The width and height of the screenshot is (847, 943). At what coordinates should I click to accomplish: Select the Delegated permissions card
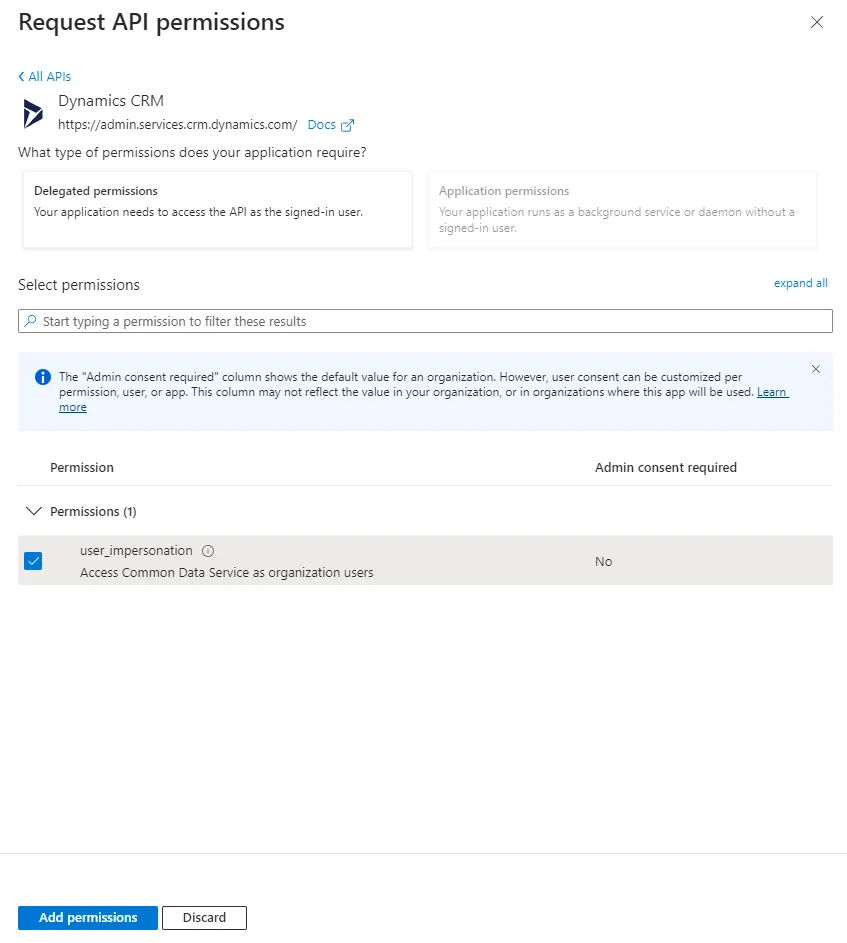coord(217,209)
